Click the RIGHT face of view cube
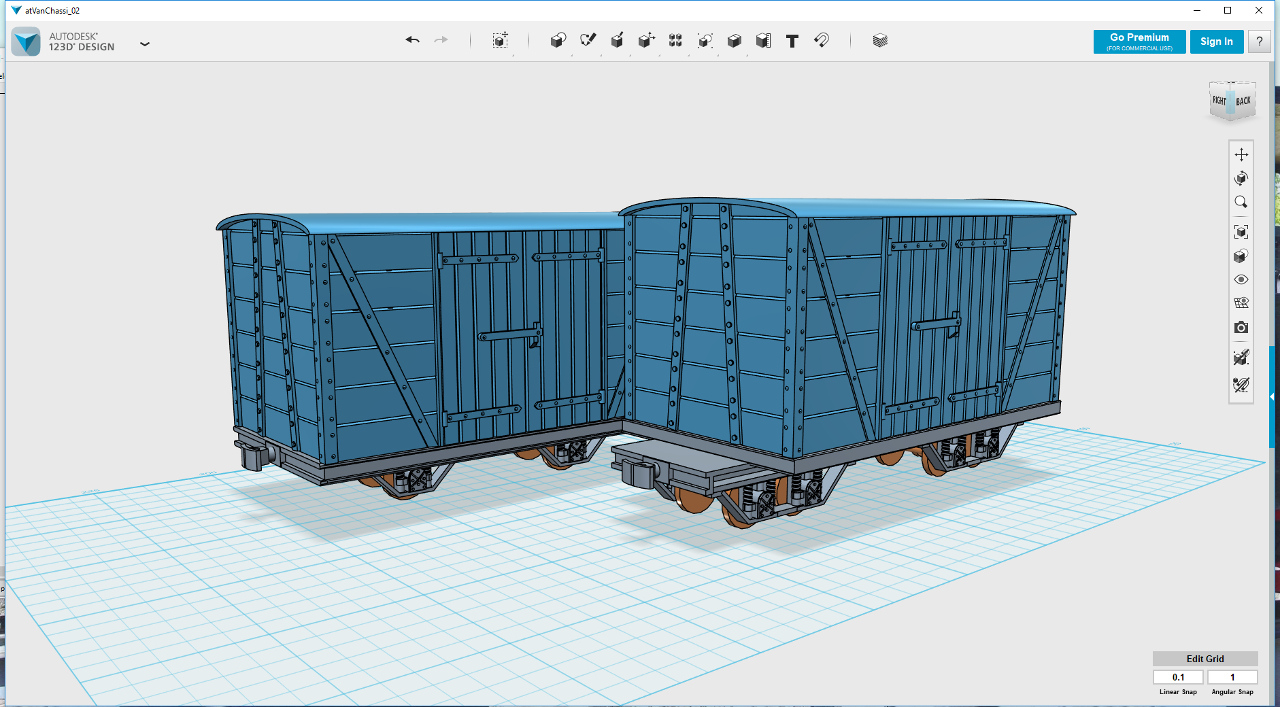The height and width of the screenshot is (707, 1280). click(x=1219, y=101)
